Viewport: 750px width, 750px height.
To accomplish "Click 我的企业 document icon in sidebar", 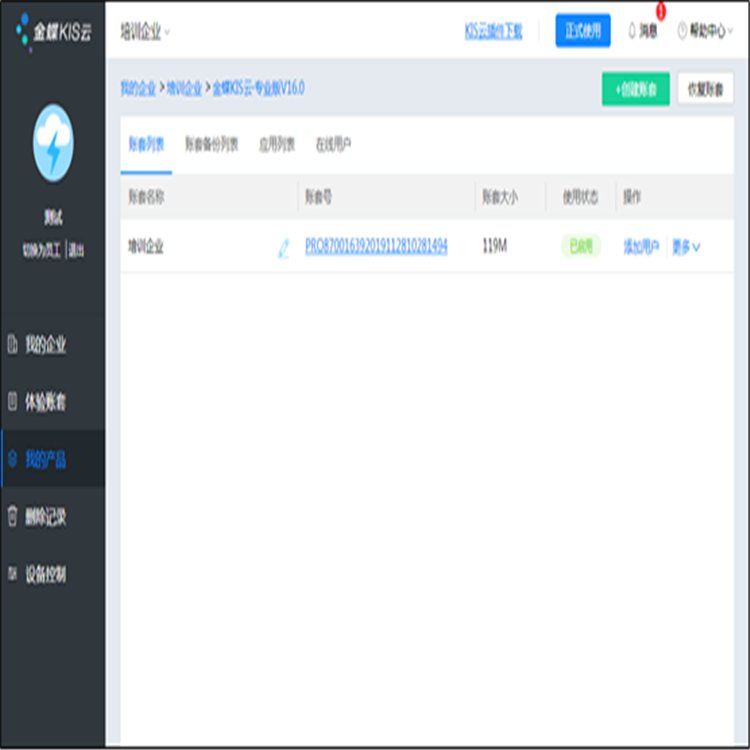I will (x=12, y=344).
